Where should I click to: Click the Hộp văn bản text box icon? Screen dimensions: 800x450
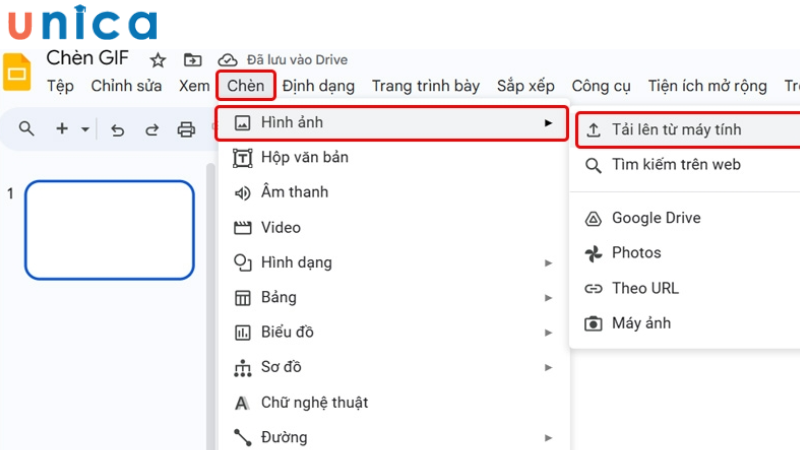pos(242,158)
